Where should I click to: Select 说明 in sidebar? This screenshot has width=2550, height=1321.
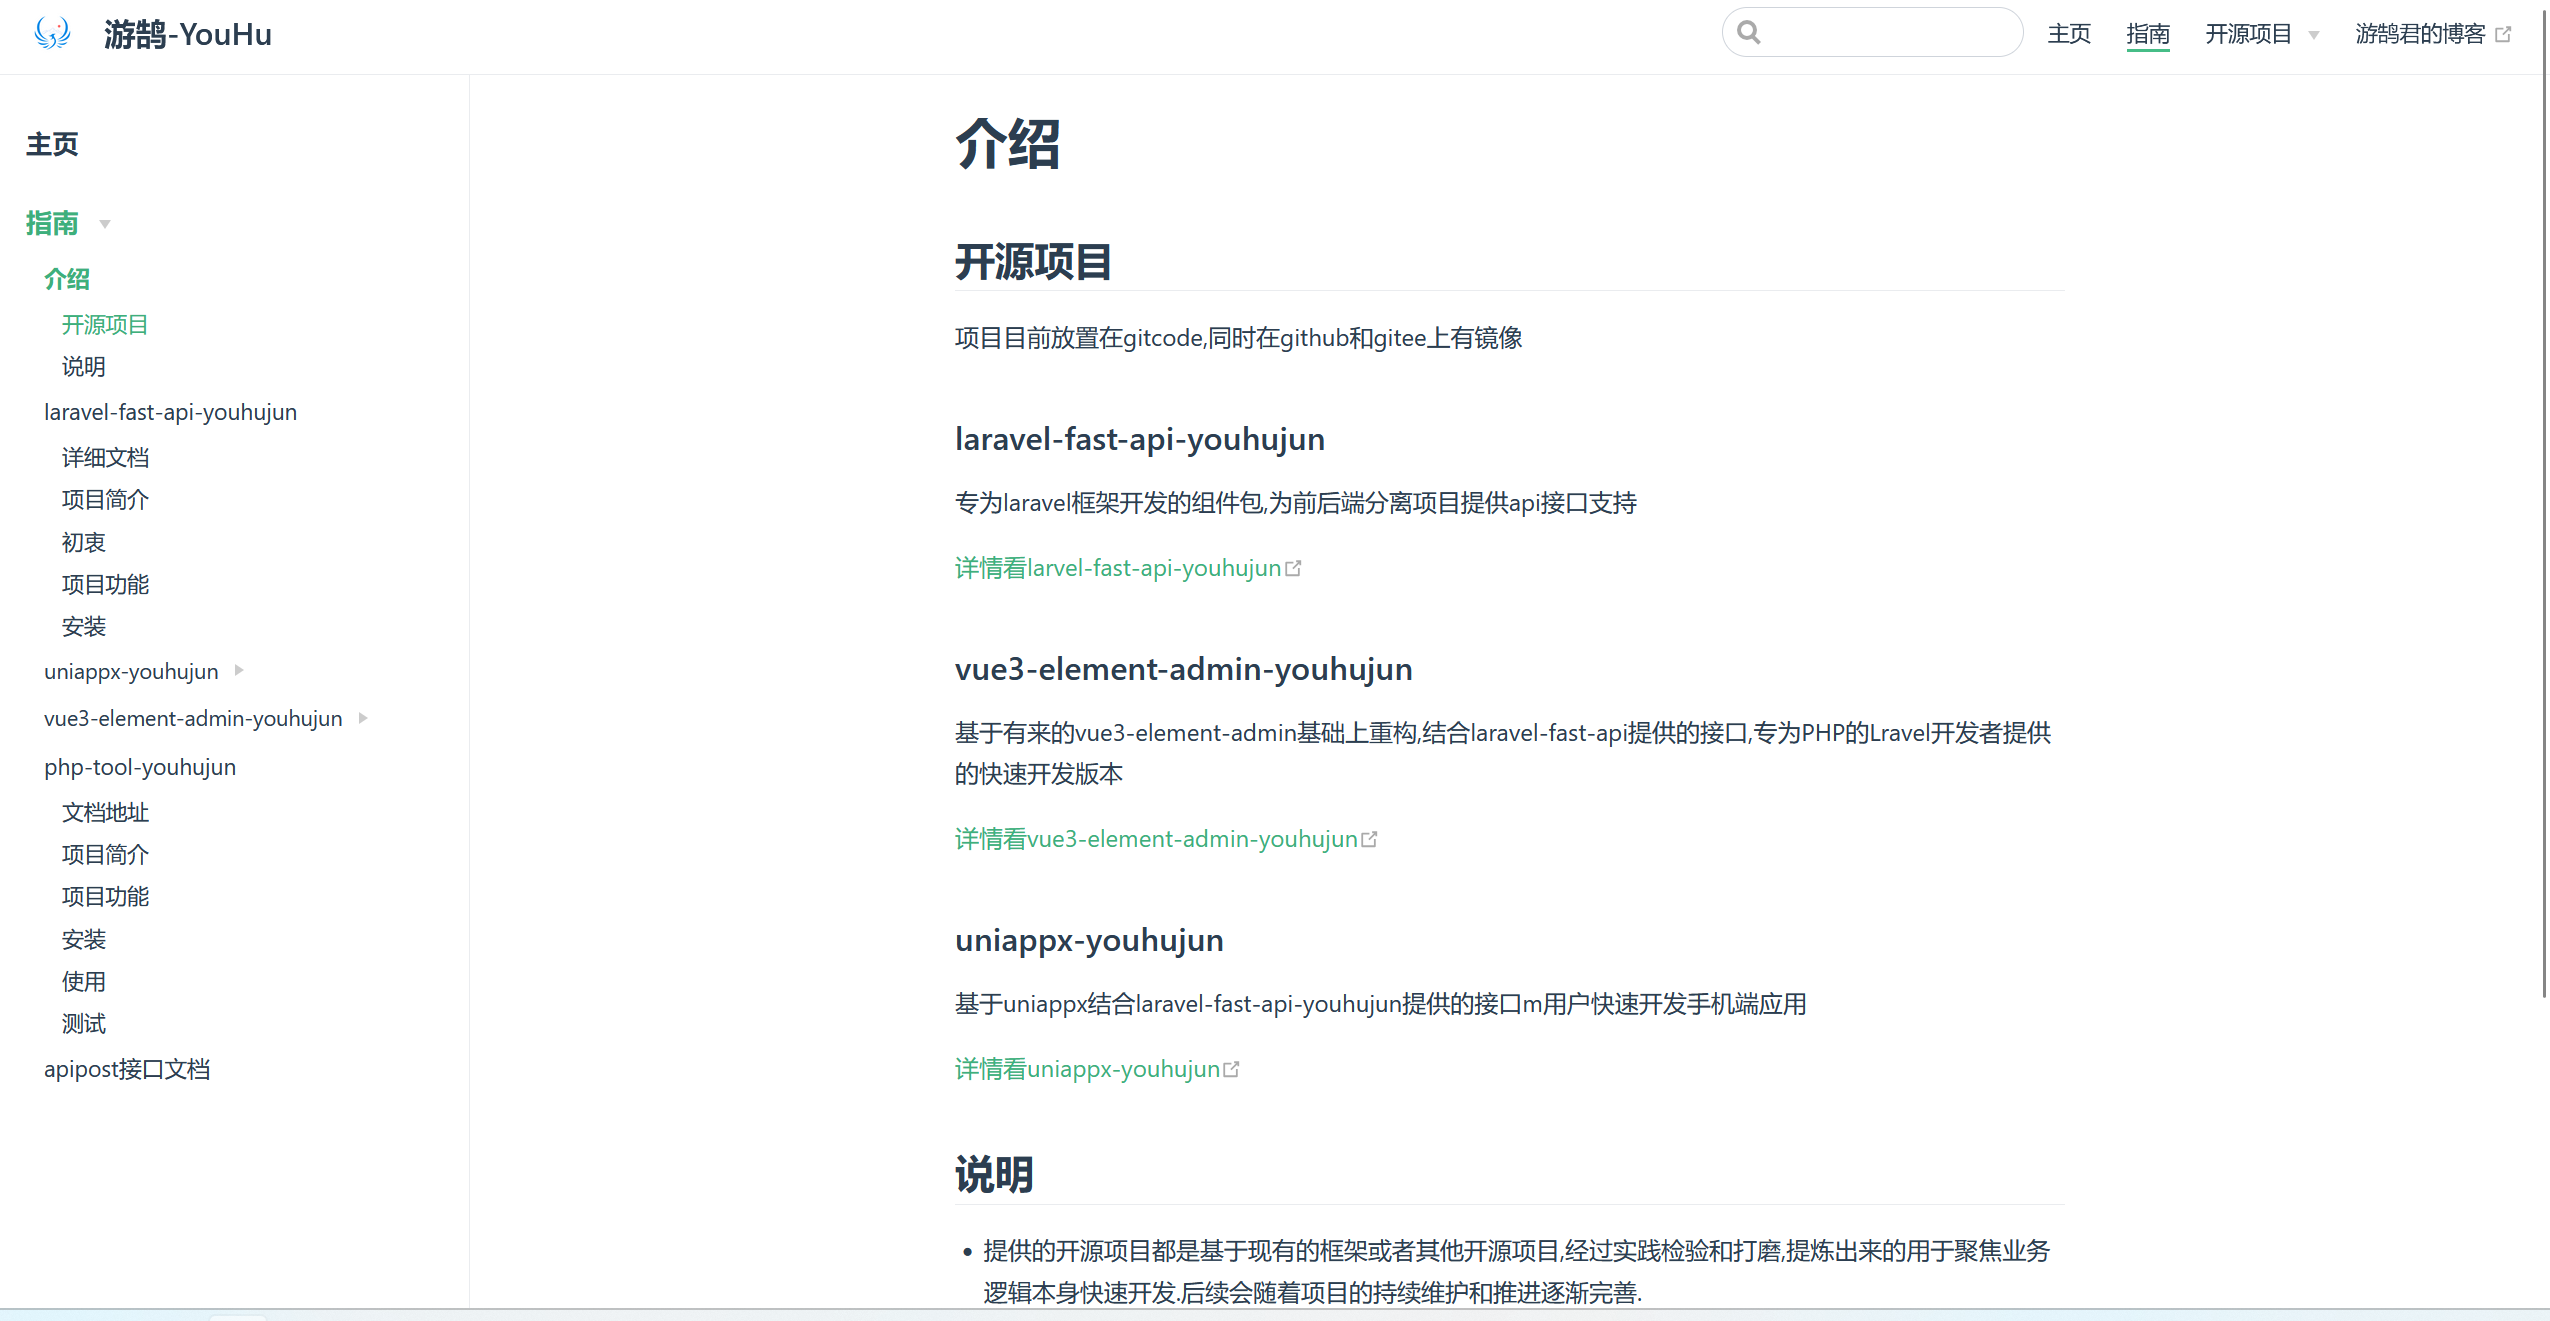pyautogui.click(x=83, y=367)
